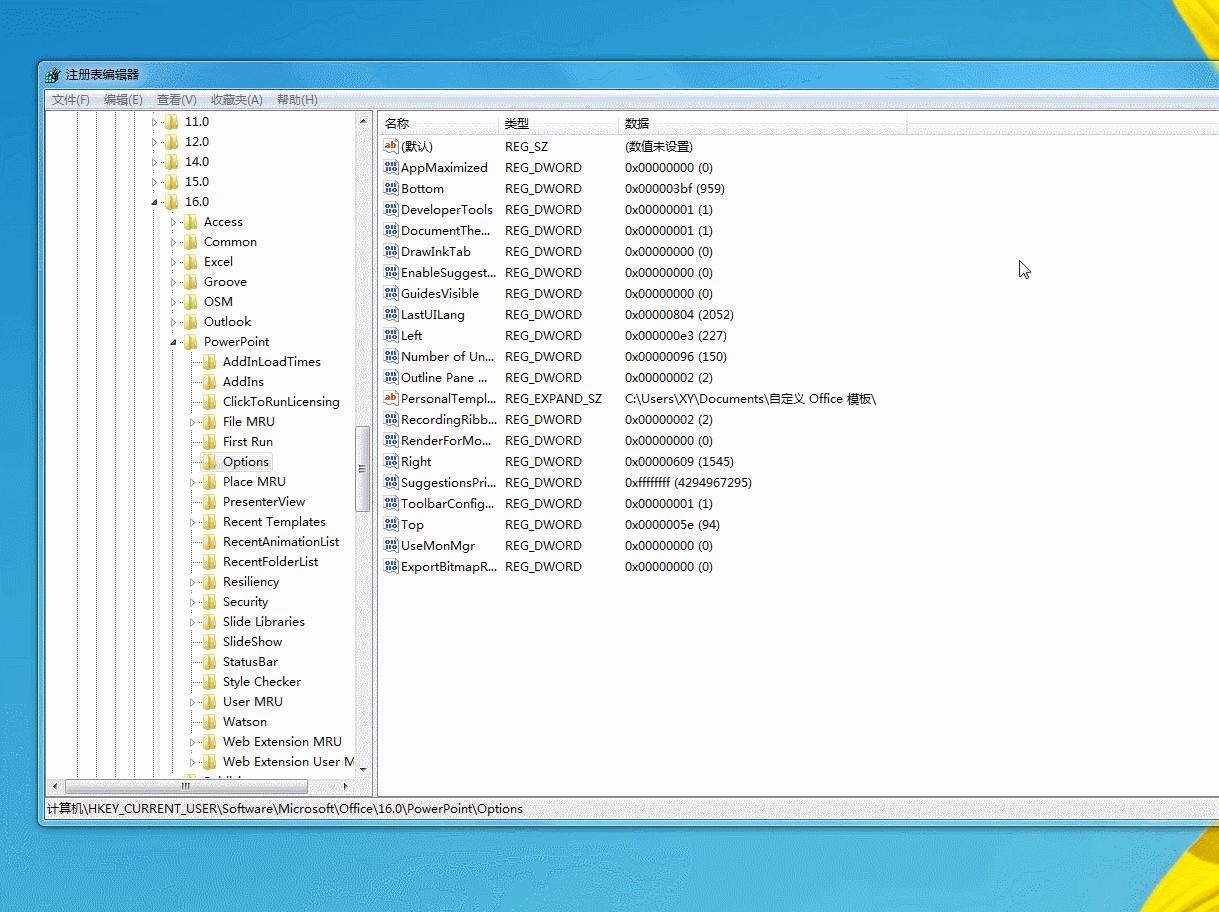This screenshot has height=912, width=1219.
Task: Click the Outlook folder icon in tree
Action: tap(191, 322)
